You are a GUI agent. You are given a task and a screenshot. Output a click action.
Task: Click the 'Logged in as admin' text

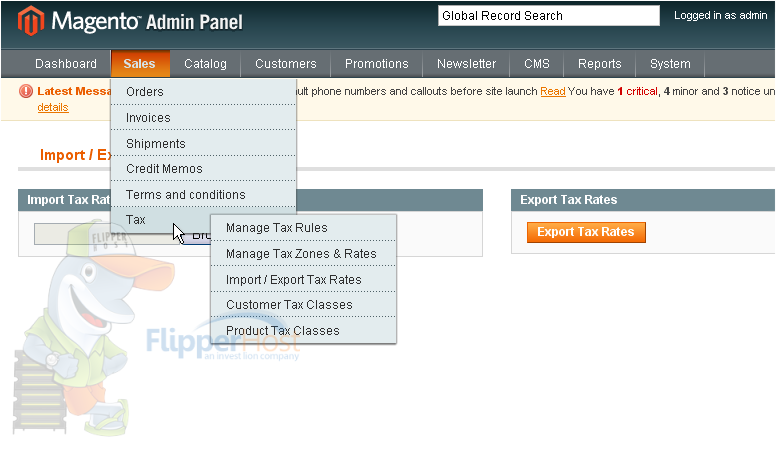[x=720, y=15]
